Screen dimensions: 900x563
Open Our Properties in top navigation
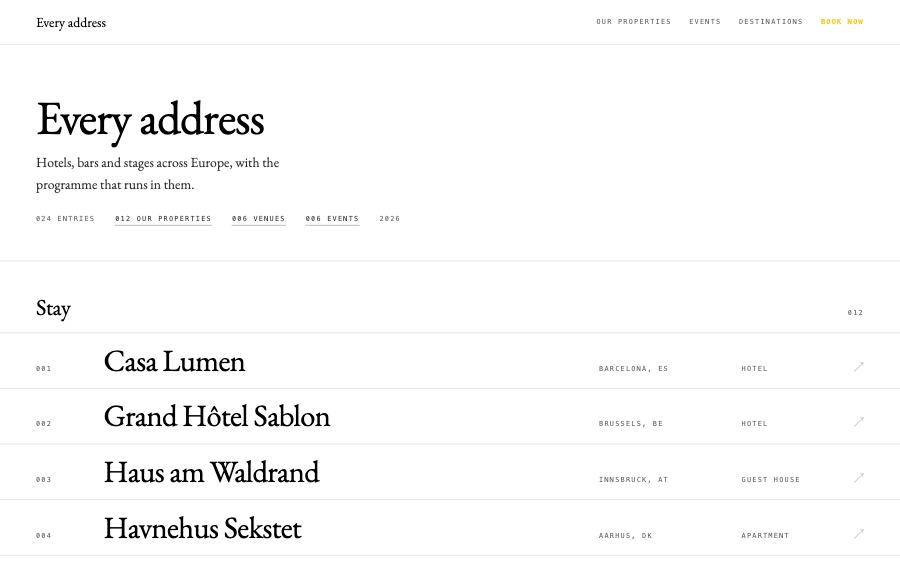point(634,22)
